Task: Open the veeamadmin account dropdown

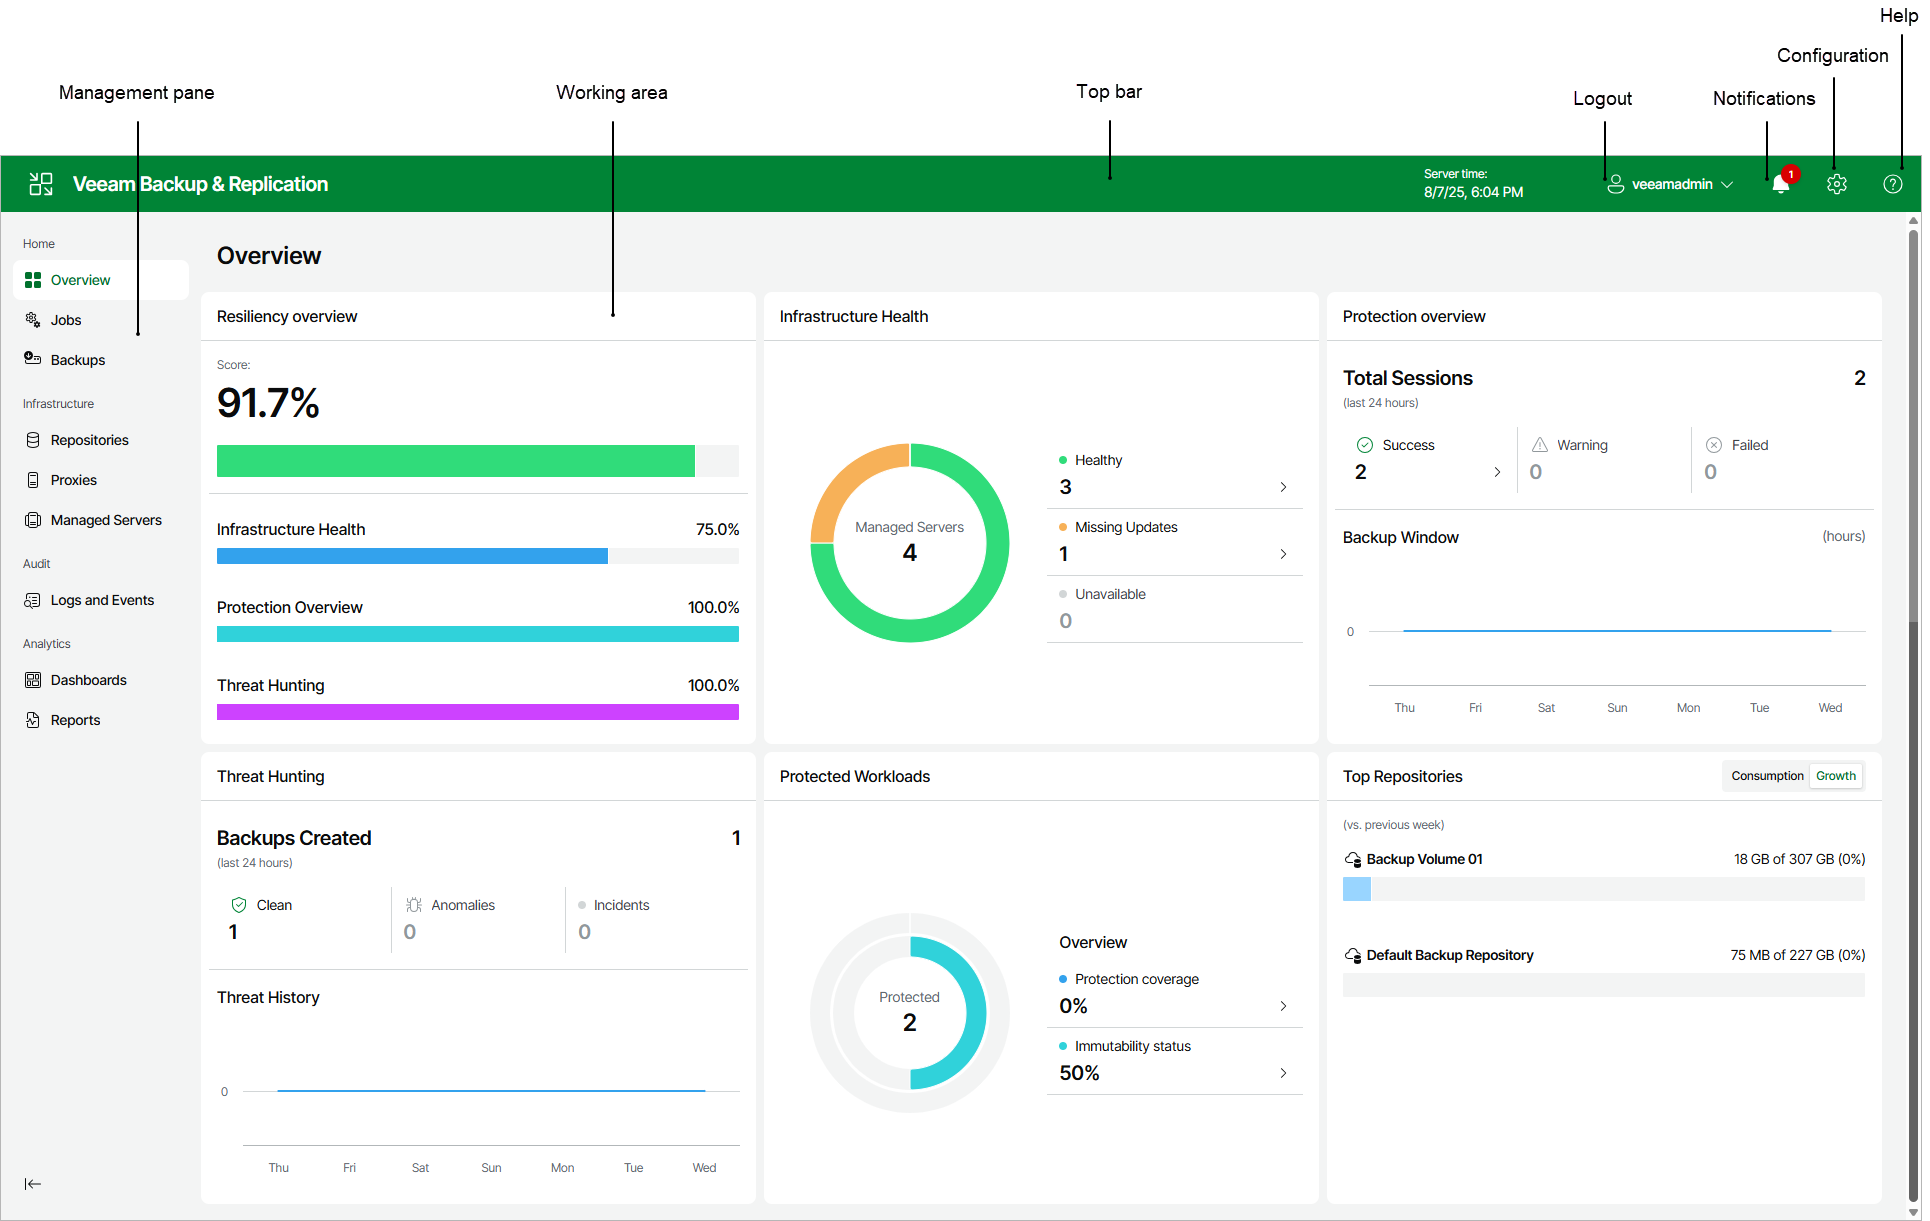Action: [x=1670, y=184]
